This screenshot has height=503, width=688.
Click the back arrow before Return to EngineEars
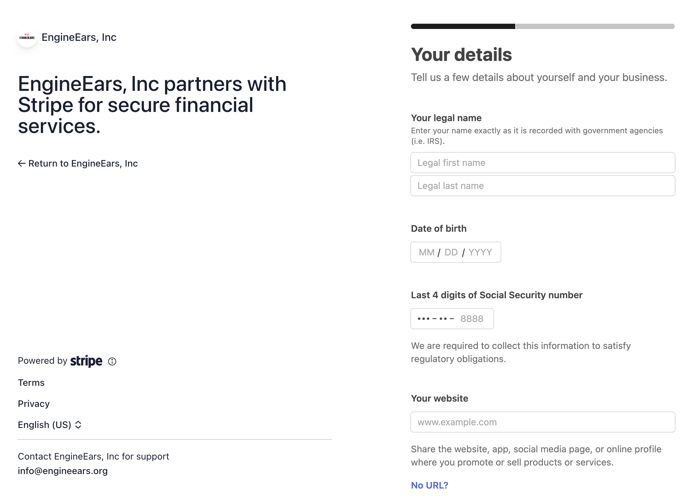(x=21, y=164)
